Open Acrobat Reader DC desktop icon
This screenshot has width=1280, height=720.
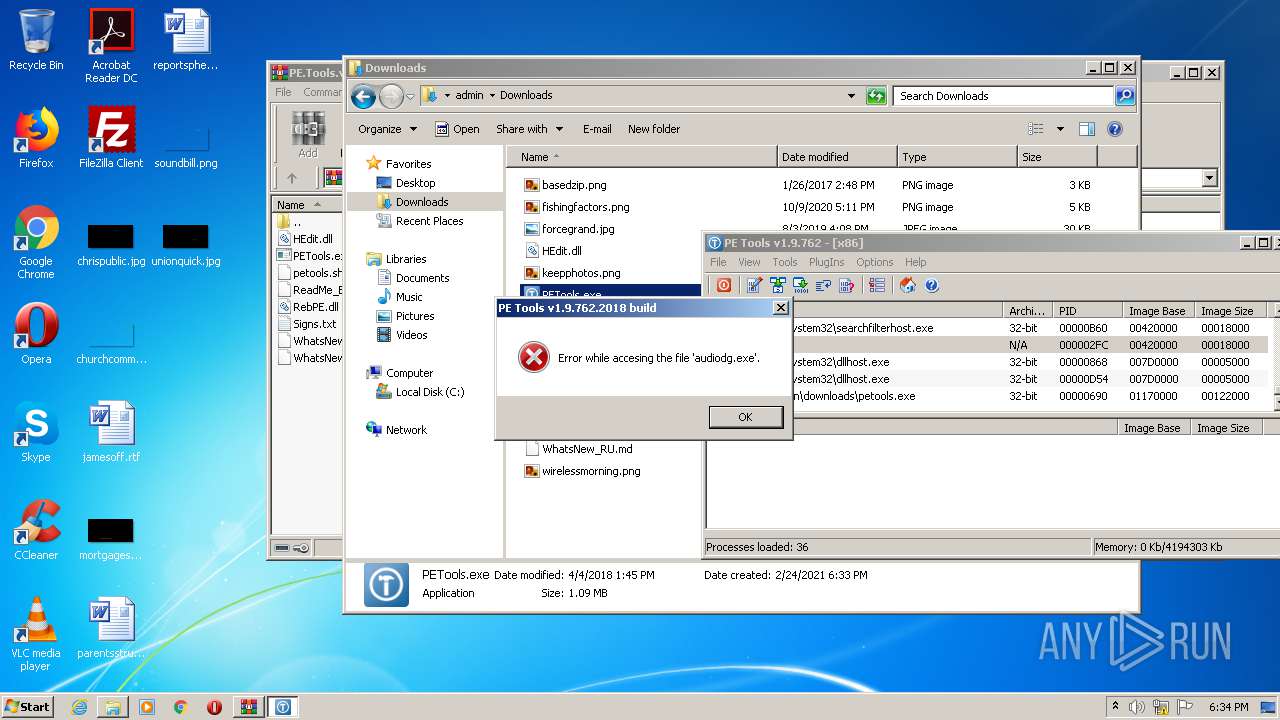coord(111,46)
